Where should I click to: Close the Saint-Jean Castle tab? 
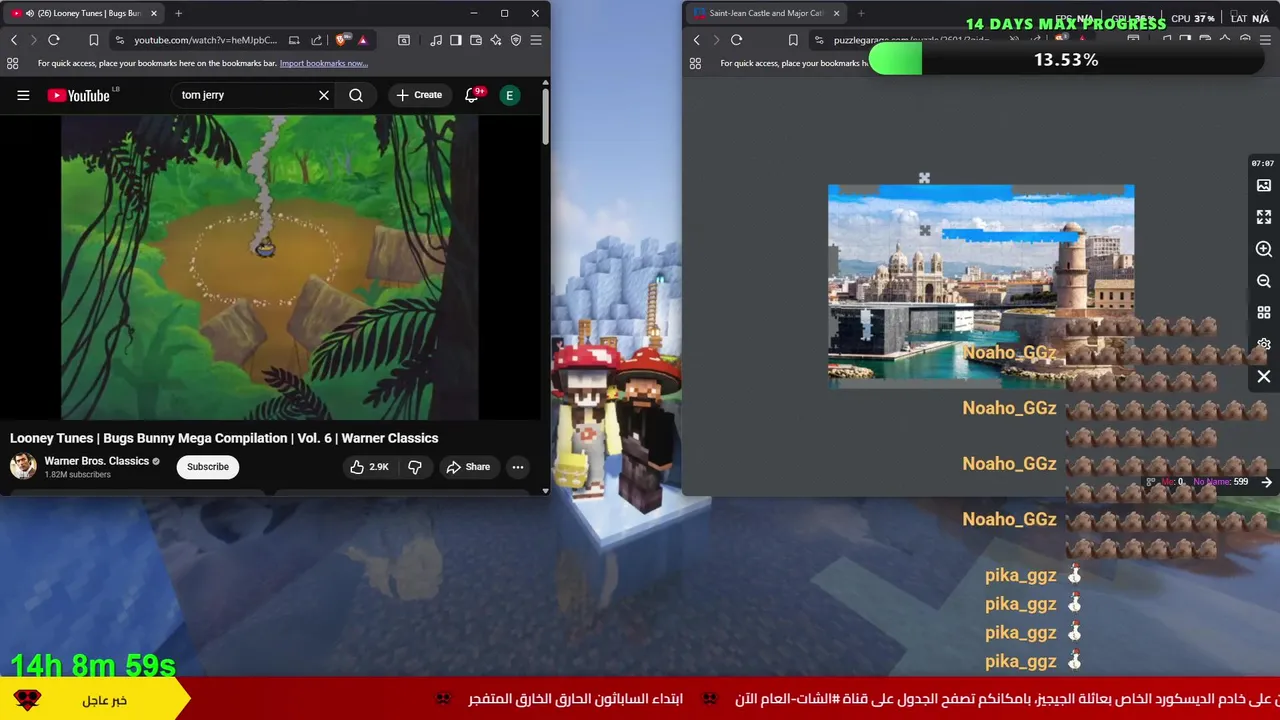pyautogui.click(x=836, y=13)
